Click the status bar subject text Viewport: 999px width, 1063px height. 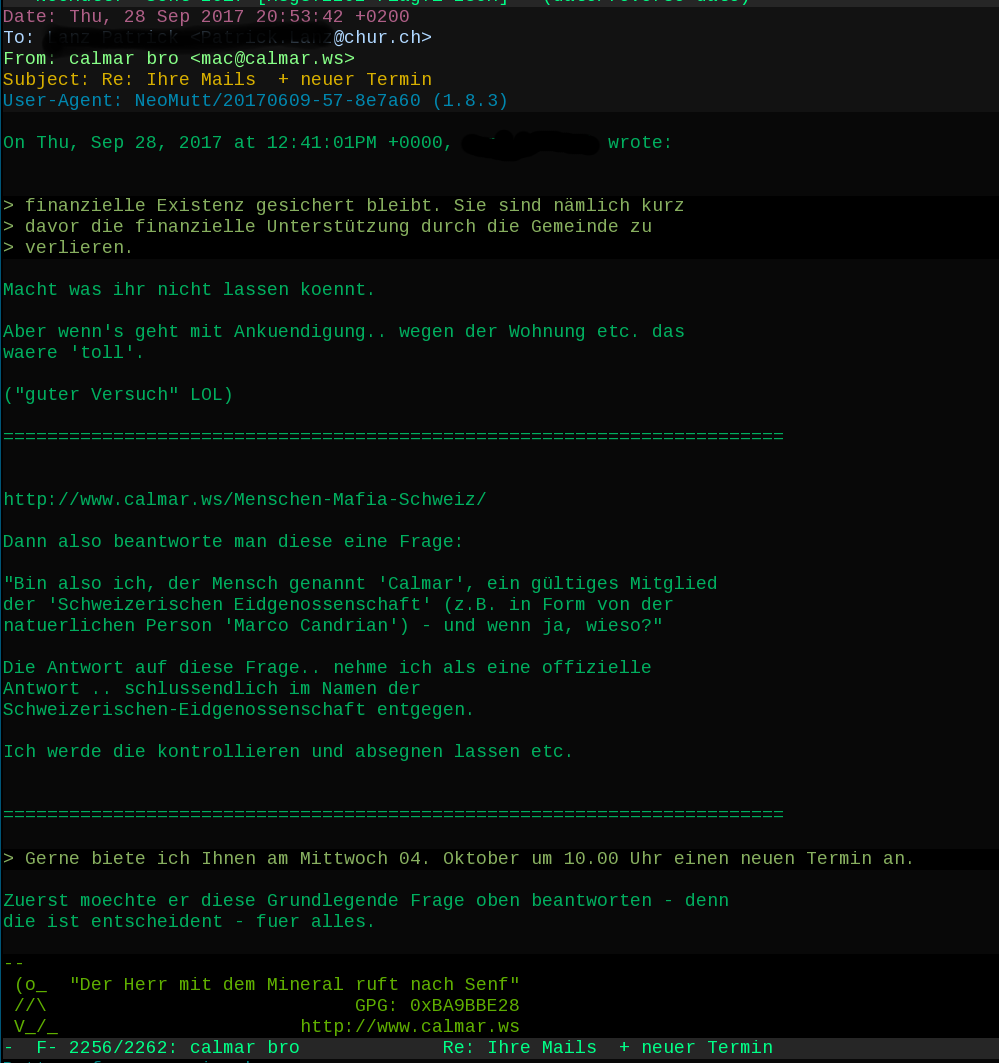(x=607, y=1047)
